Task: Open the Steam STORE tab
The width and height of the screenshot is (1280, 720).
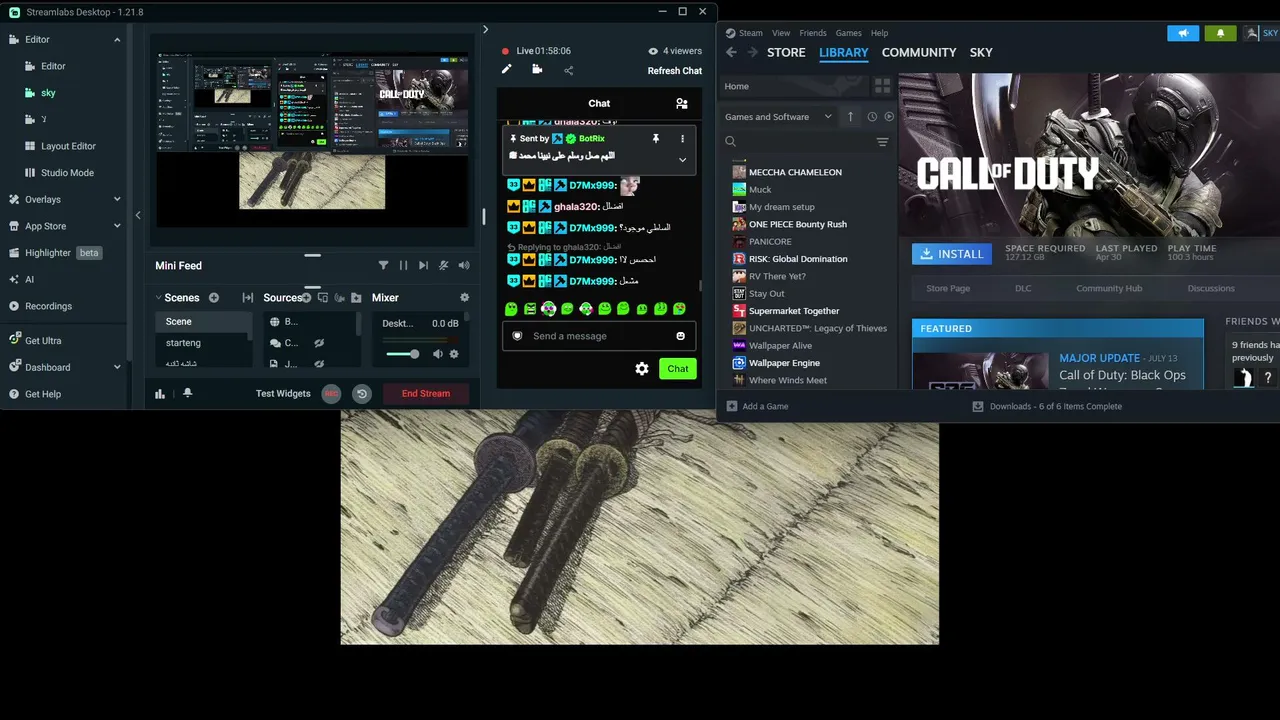Action: (786, 53)
